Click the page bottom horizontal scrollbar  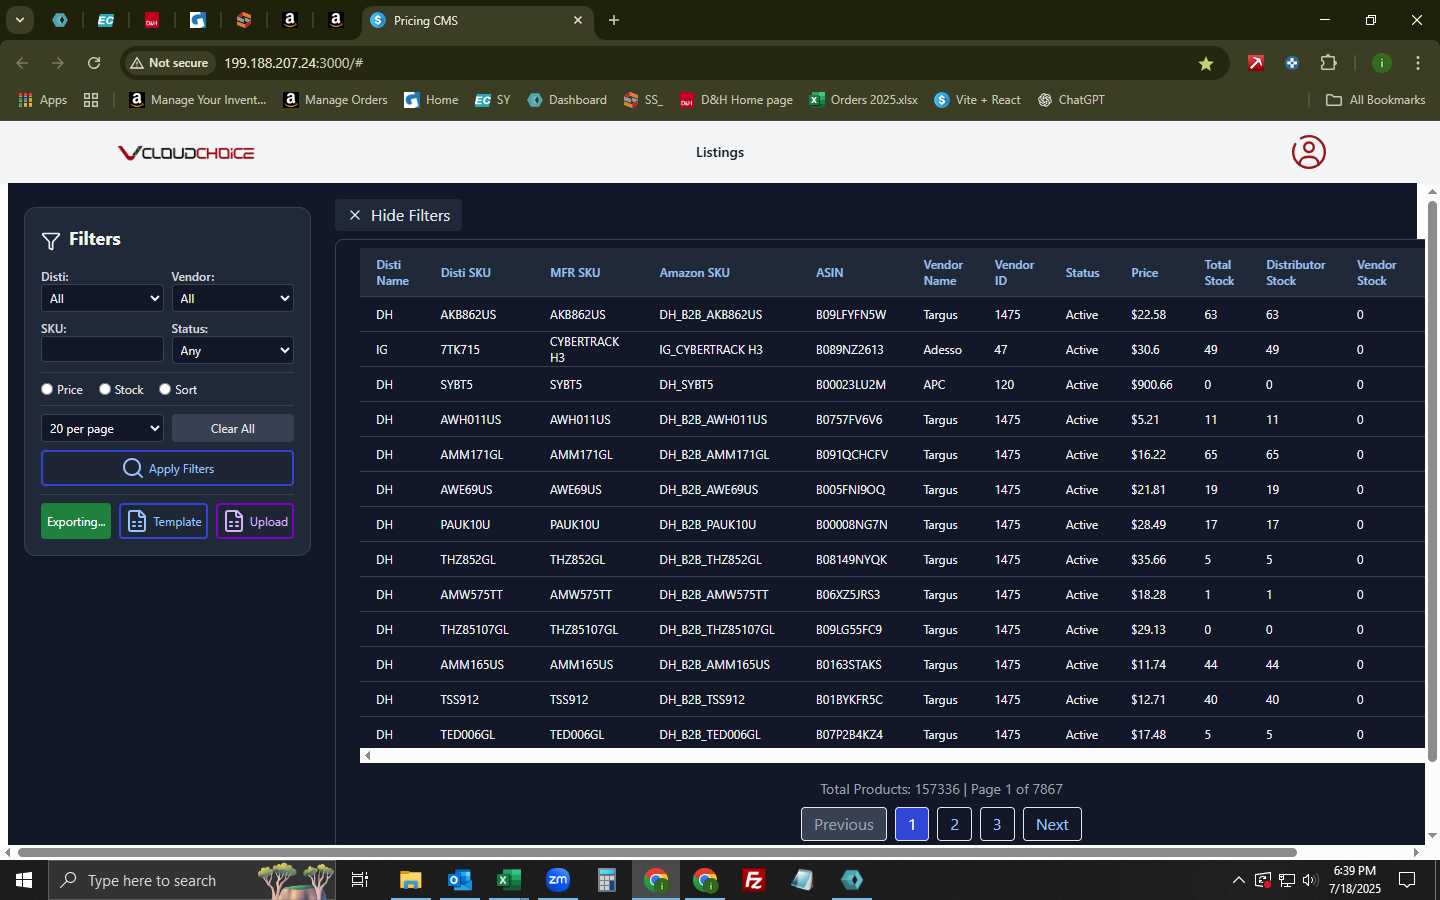(x=657, y=853)
